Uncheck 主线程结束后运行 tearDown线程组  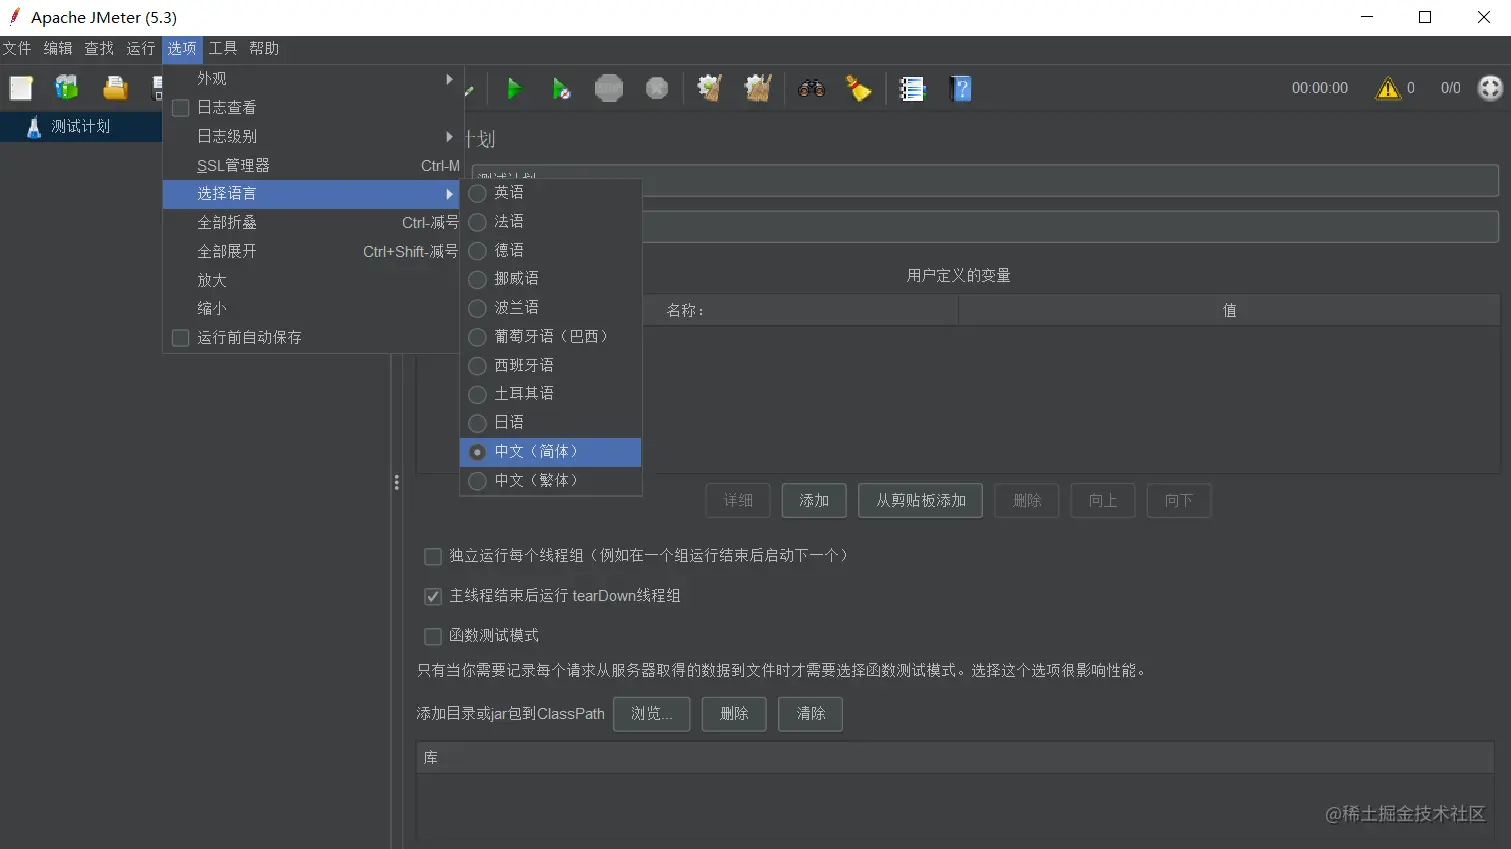point(433,596)
